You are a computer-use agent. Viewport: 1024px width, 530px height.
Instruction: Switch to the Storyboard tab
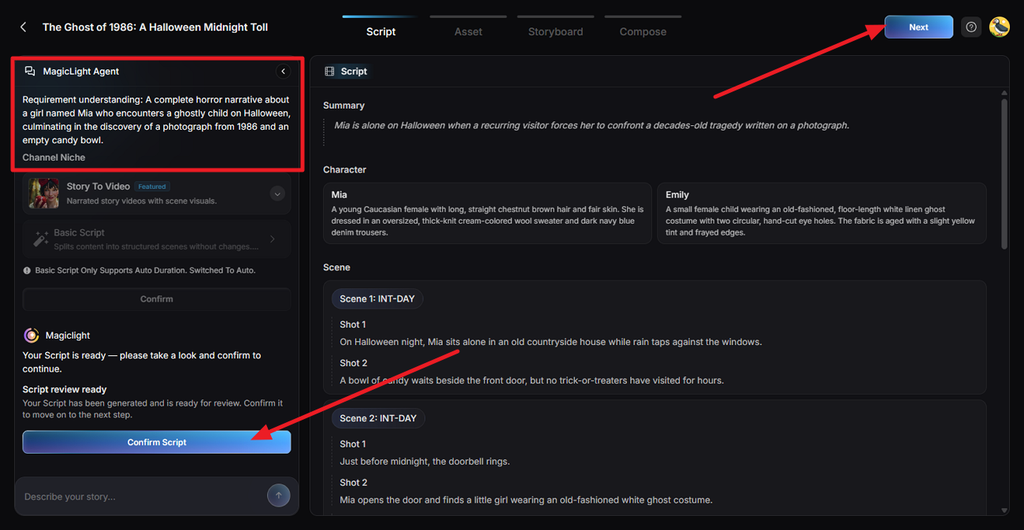point(556,31)
